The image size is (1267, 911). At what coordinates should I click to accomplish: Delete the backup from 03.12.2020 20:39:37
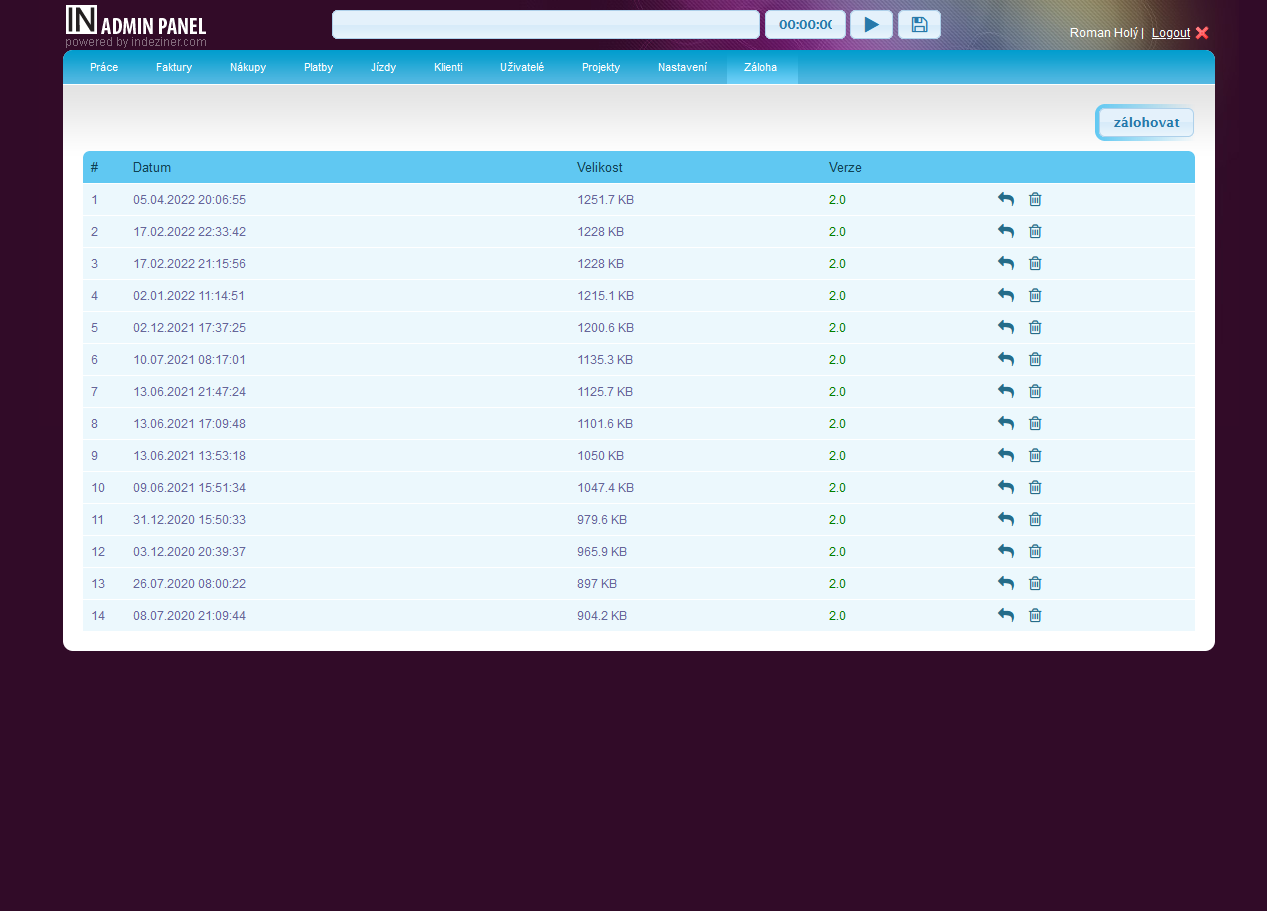[x=1035, y=551]
